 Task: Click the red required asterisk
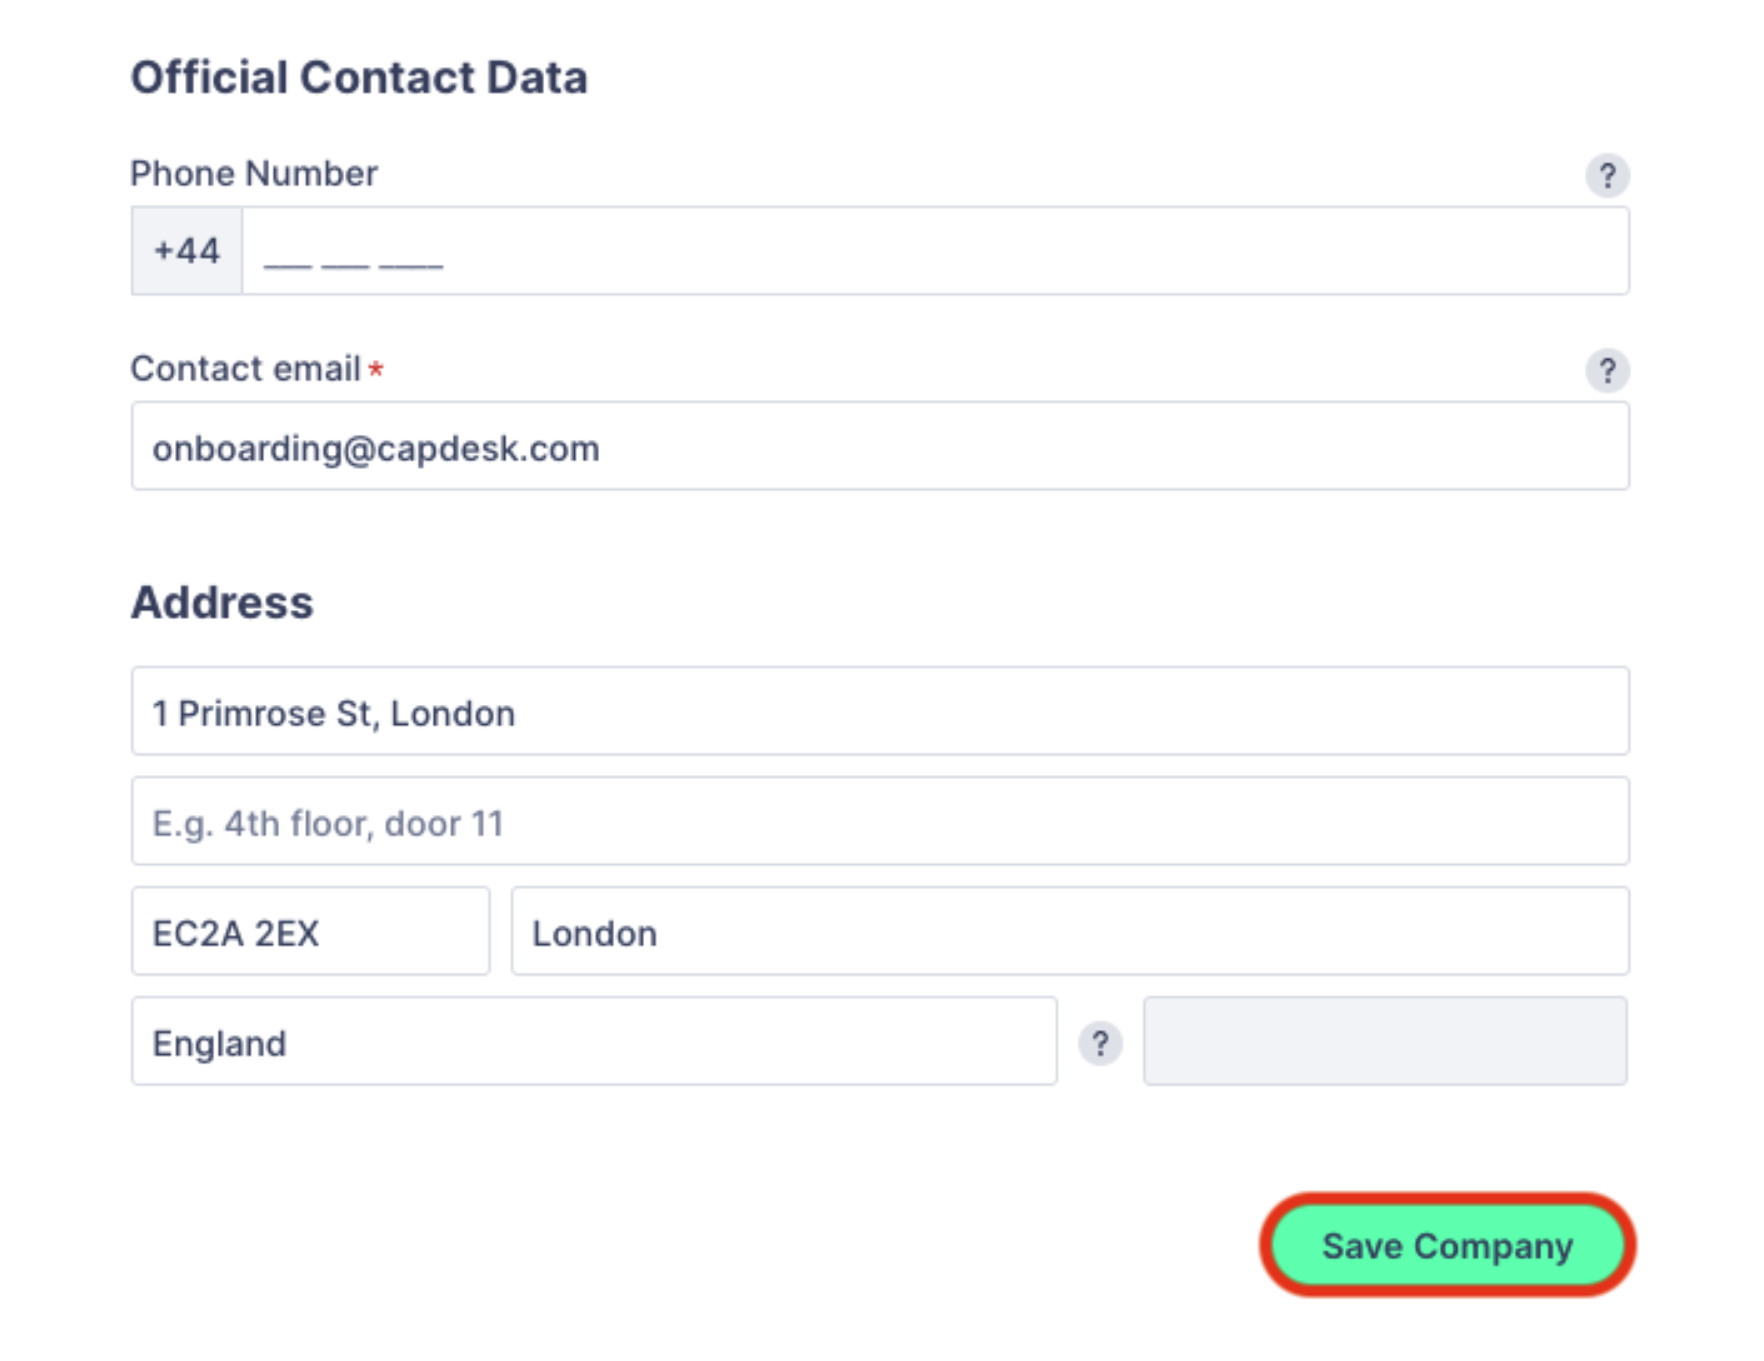(x=376, y=369)
